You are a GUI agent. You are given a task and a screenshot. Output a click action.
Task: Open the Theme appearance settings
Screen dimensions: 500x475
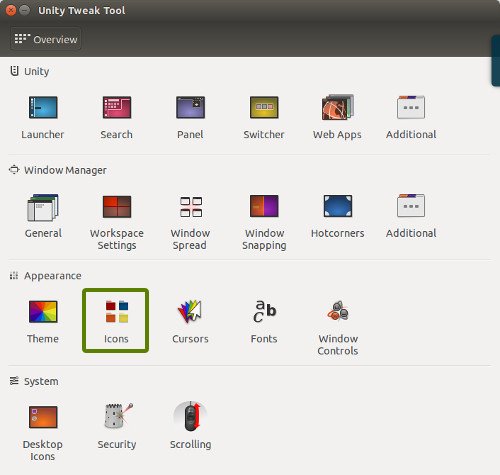43,312
